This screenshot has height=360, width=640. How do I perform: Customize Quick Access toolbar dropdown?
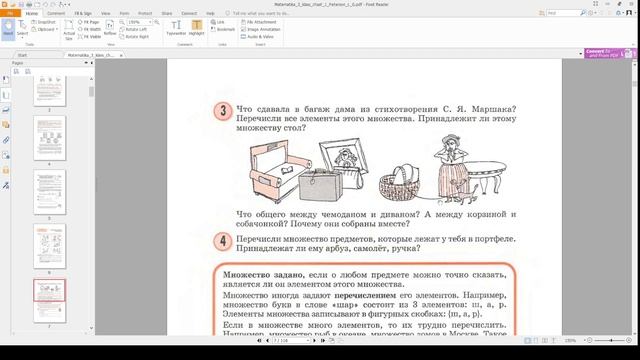(x=69, y=4)
